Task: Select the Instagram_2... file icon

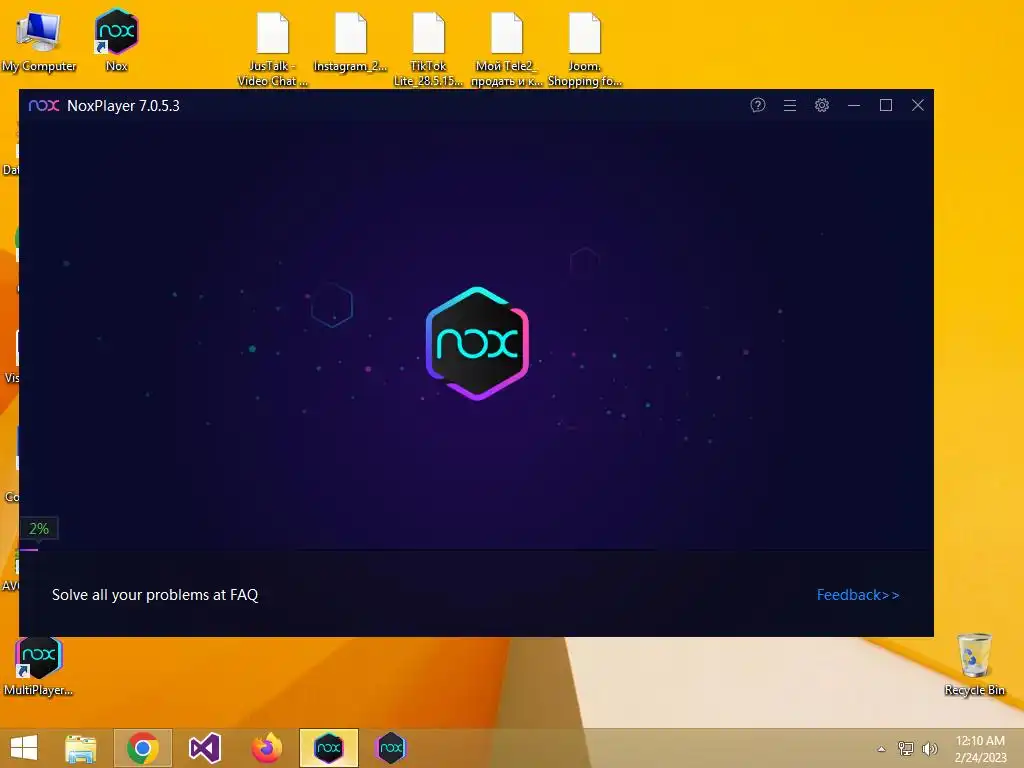Action: pyautogui.click(x=350, y=42)
